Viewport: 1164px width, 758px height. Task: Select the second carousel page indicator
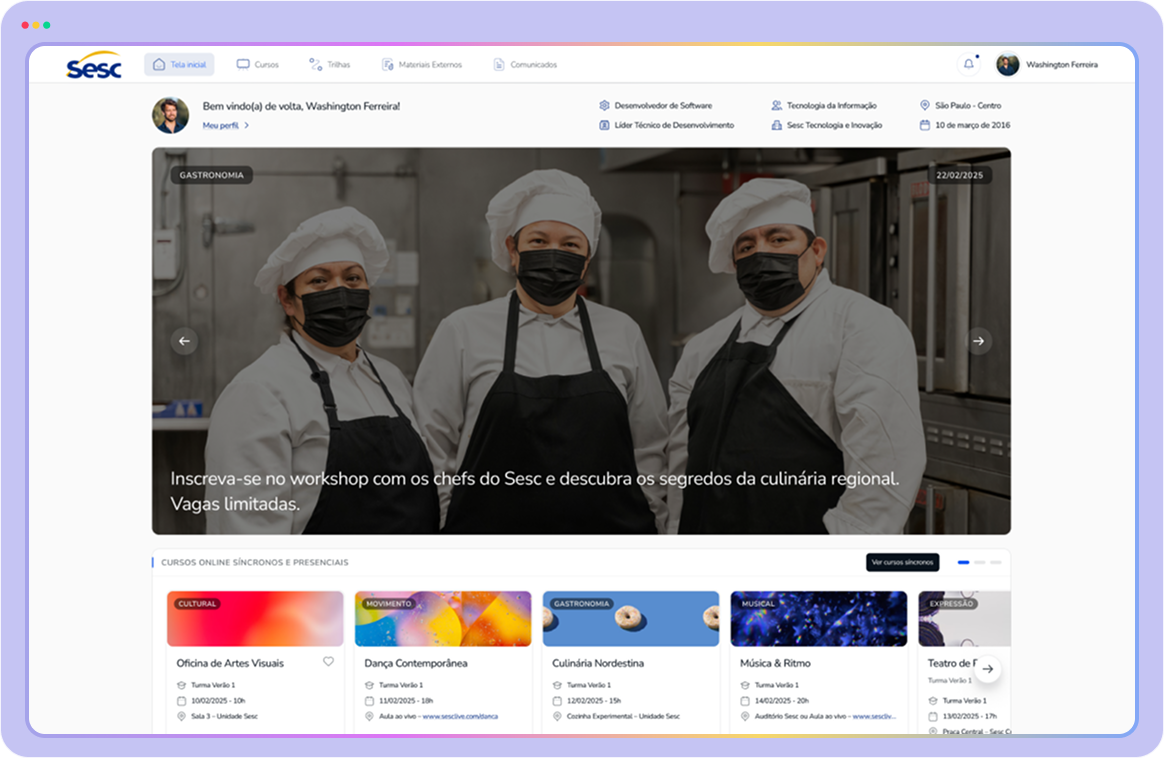[x=980, y=562]
